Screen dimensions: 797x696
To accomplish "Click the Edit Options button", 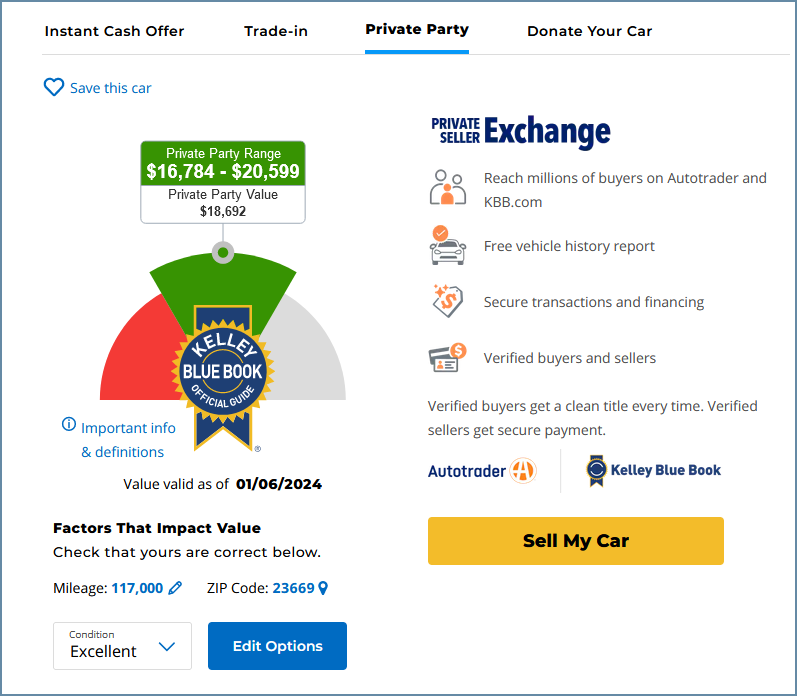I will pyautogui.click(x=278, y=646).
